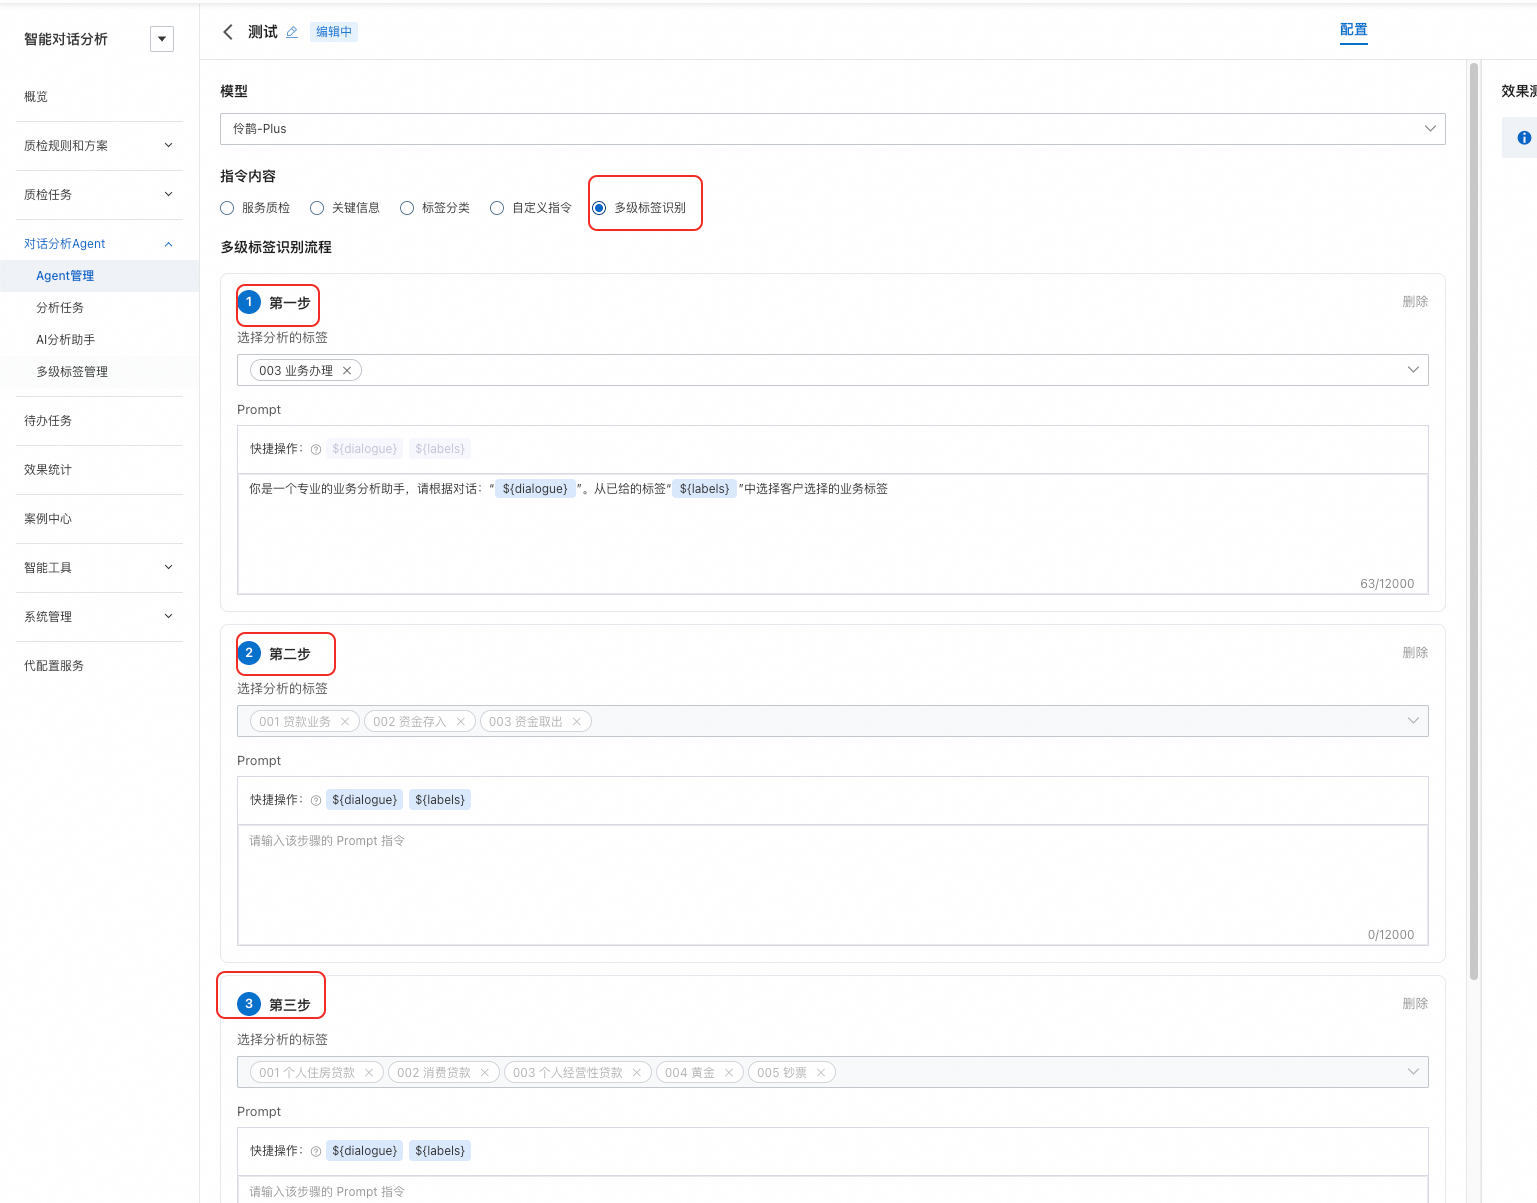
Task: Remove the 001 贷款业务 tag
Action: tap(345, 721)
